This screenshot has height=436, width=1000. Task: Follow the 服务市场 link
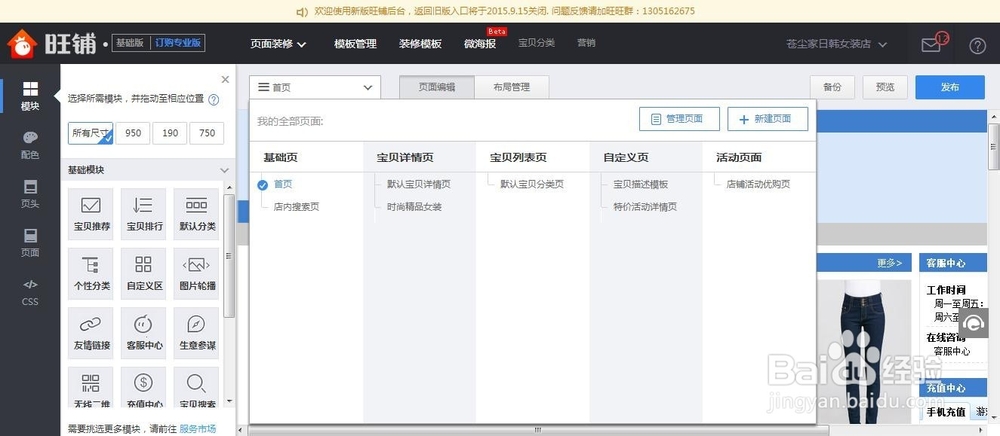(x=198, y=428)
